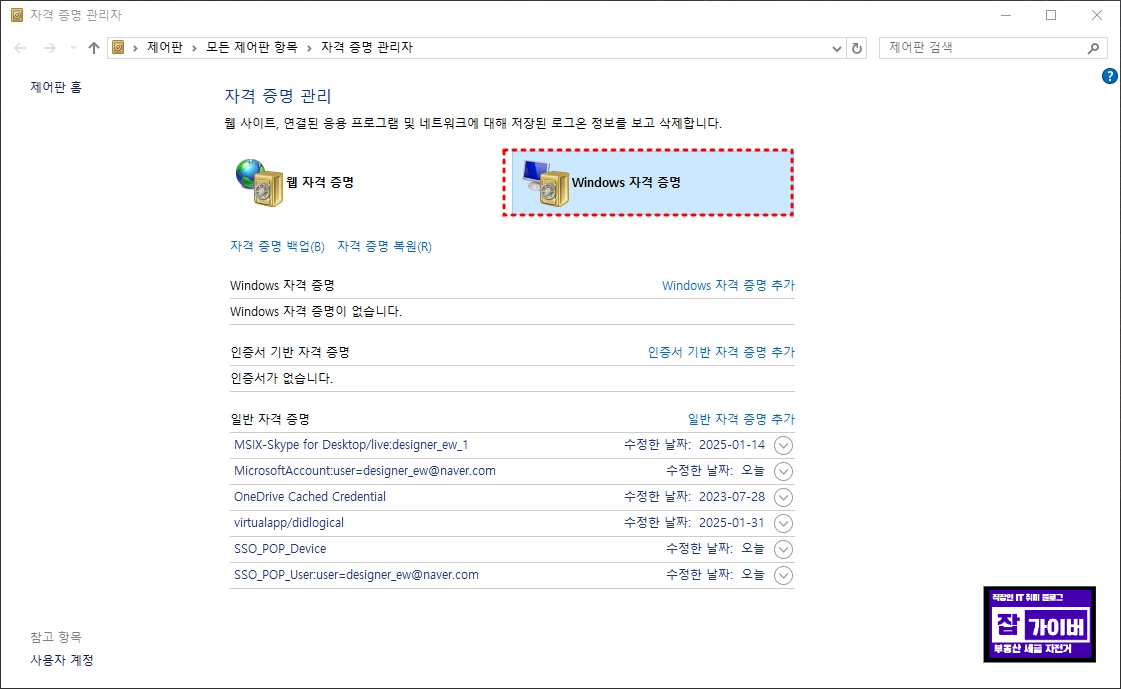Open the recent locations dropdown arrow

point(73,48)
